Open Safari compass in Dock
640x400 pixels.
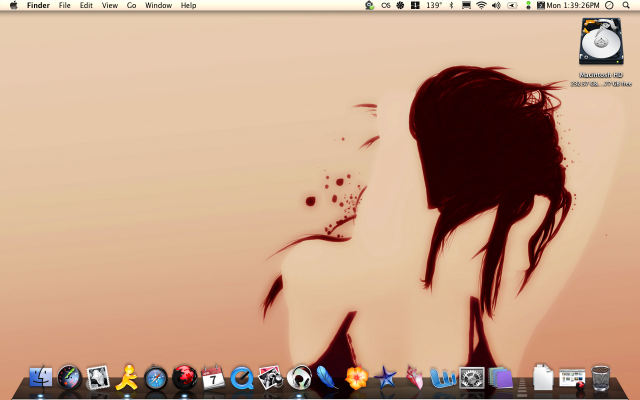(x=156, y=377)
